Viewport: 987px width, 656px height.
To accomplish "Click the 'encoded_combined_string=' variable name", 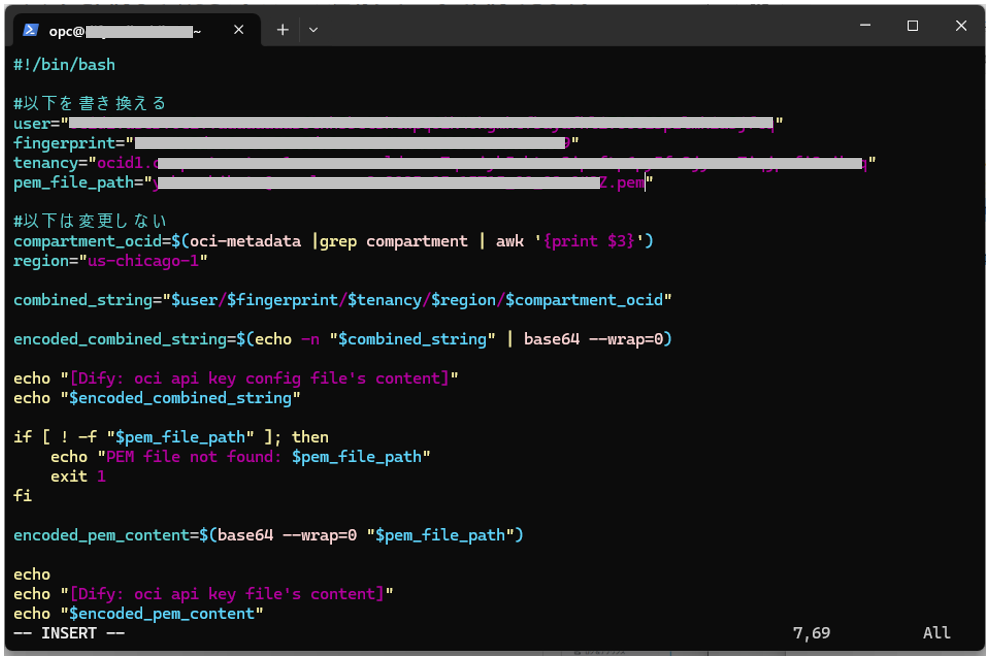I will (x=125, y=339).
